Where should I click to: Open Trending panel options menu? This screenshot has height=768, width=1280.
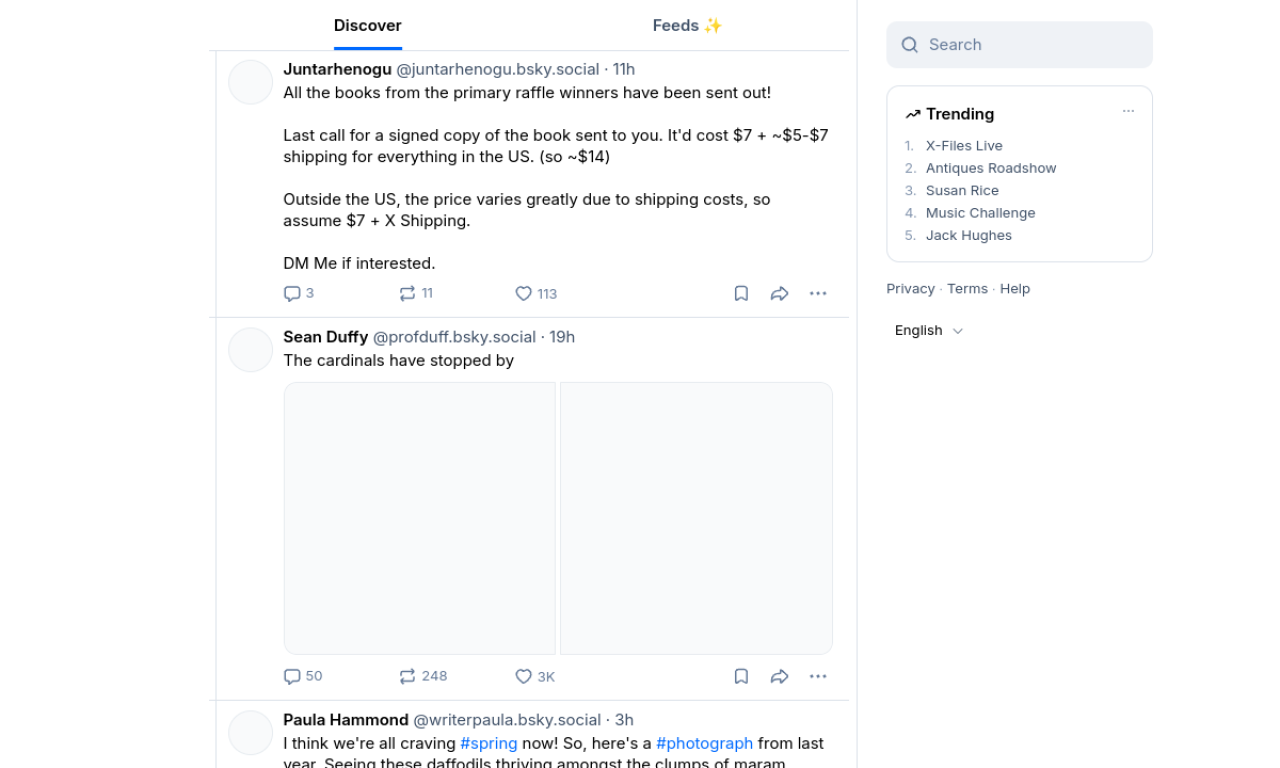click(x=1128, y=111)
